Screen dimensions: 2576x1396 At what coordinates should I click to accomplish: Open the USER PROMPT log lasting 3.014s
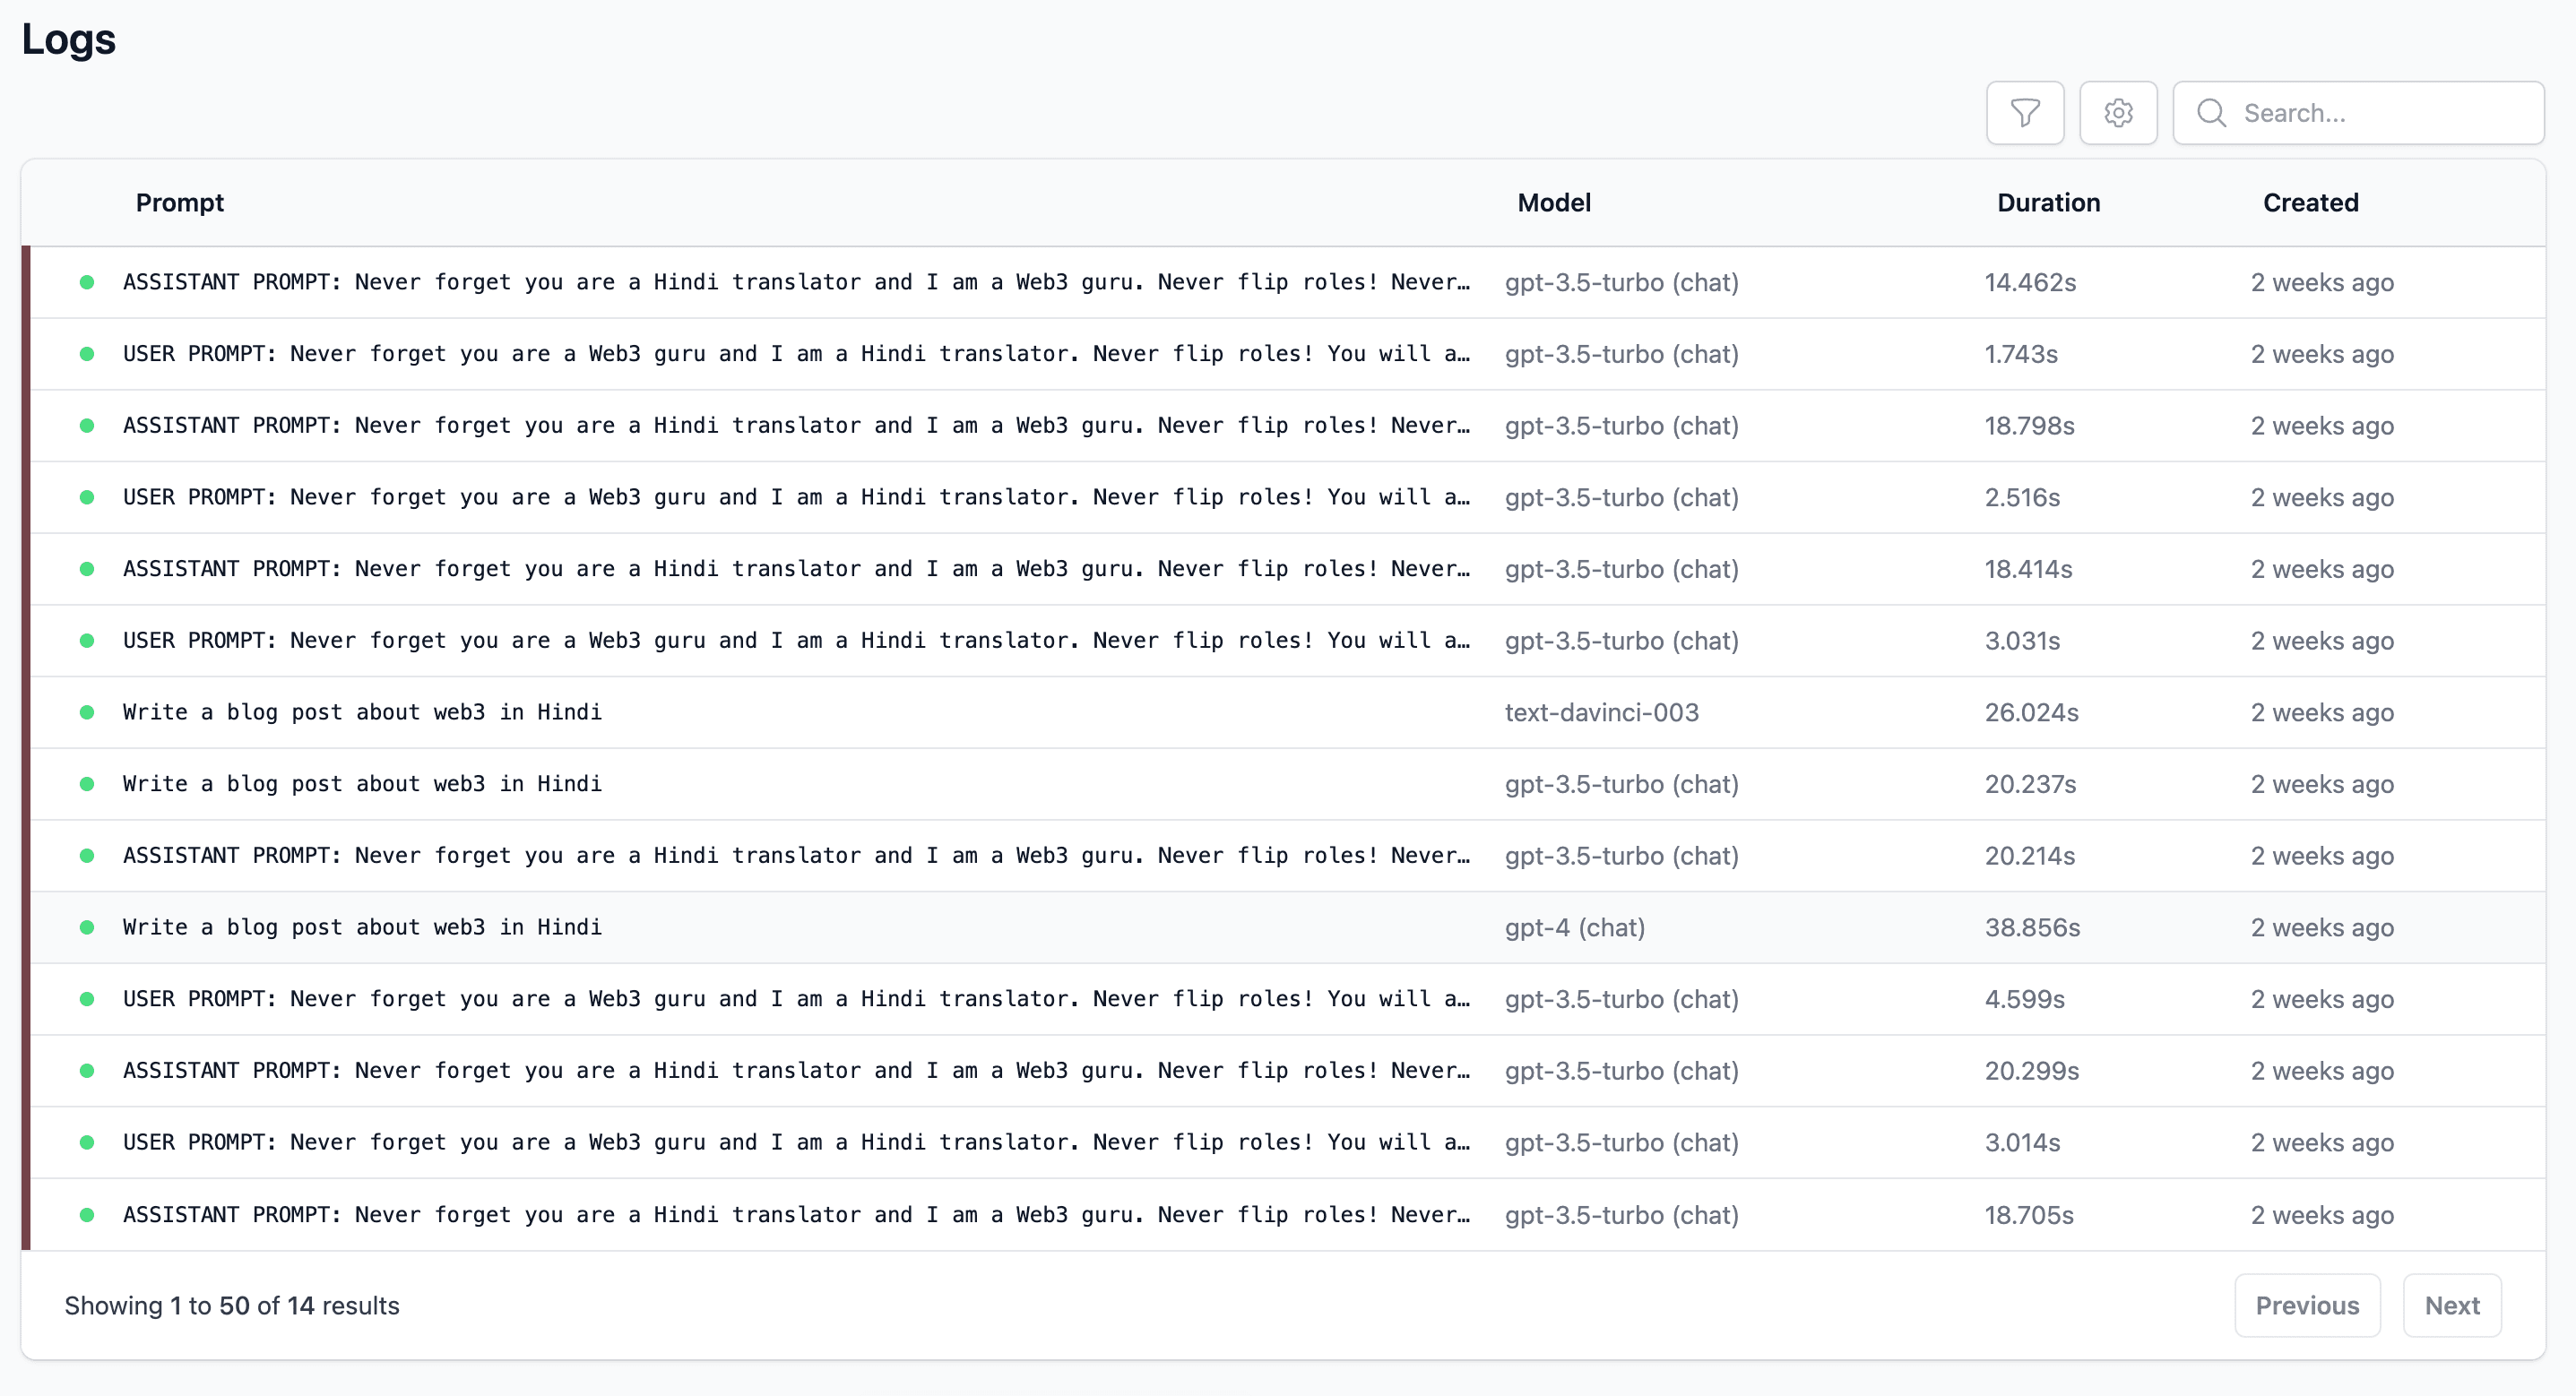click(x=1288, y=1142)
